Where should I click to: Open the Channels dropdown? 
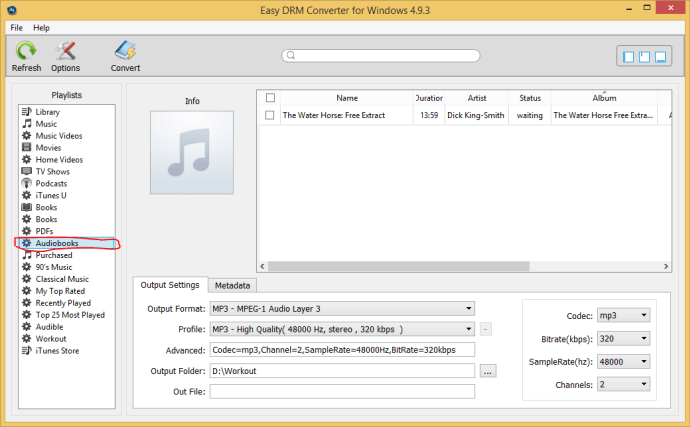coord(624,385)
